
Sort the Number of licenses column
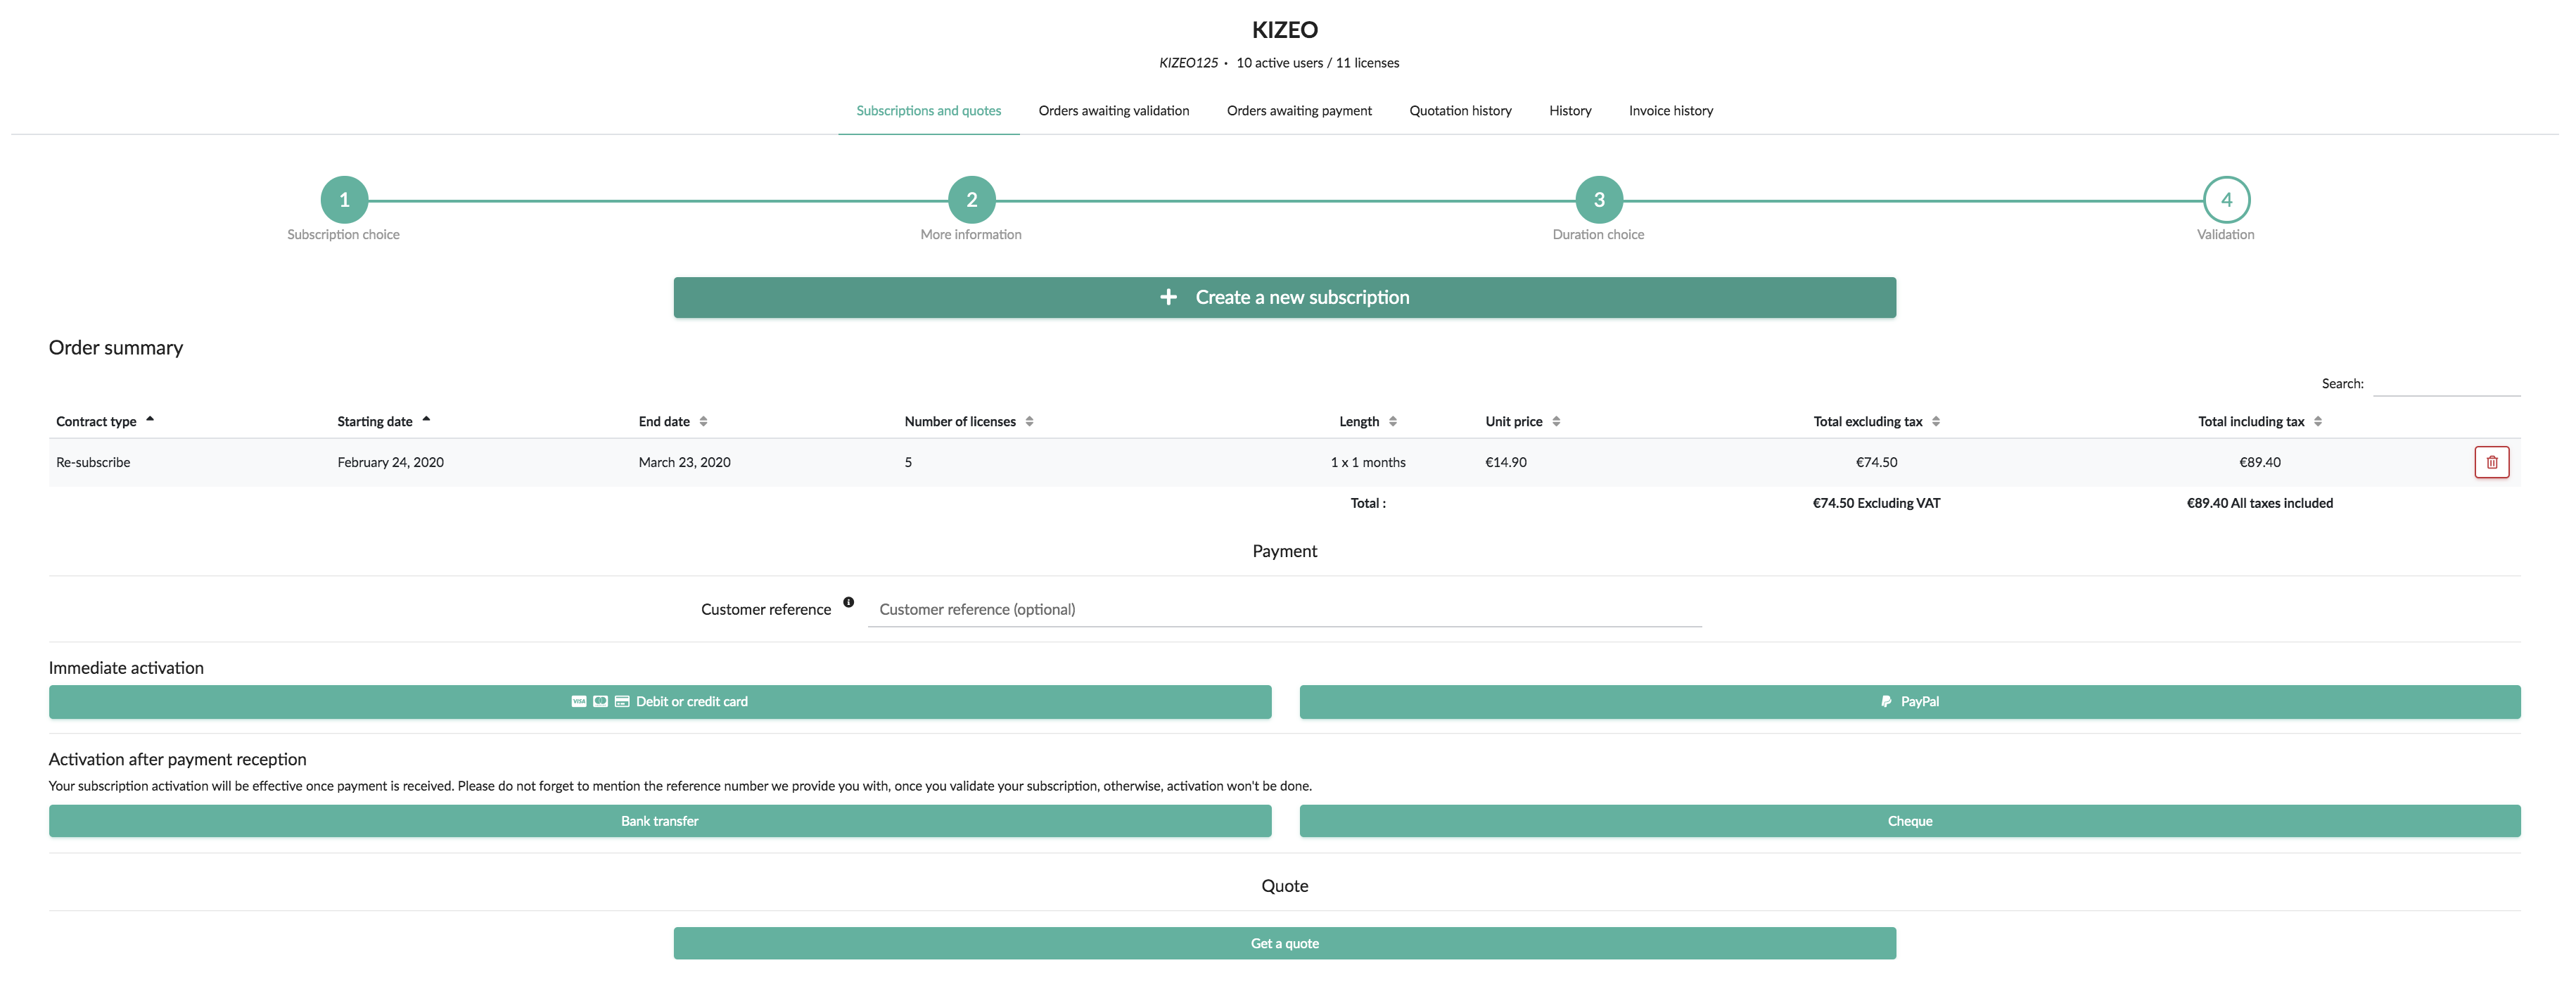point(1029,421)
